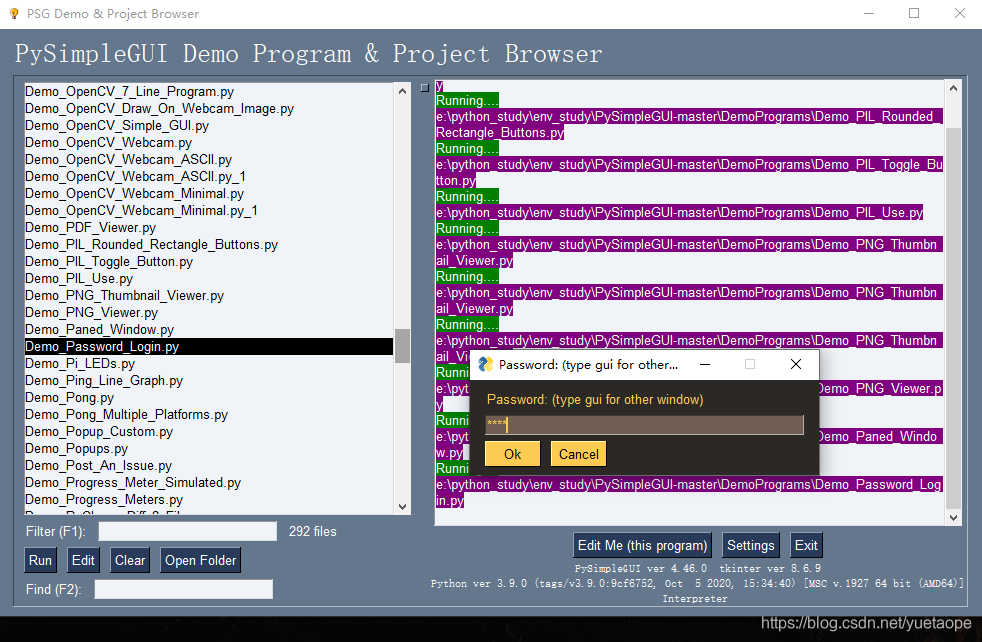Click the '292 files' count label
The width and height of the screenshot is (982, 642).
313,531
